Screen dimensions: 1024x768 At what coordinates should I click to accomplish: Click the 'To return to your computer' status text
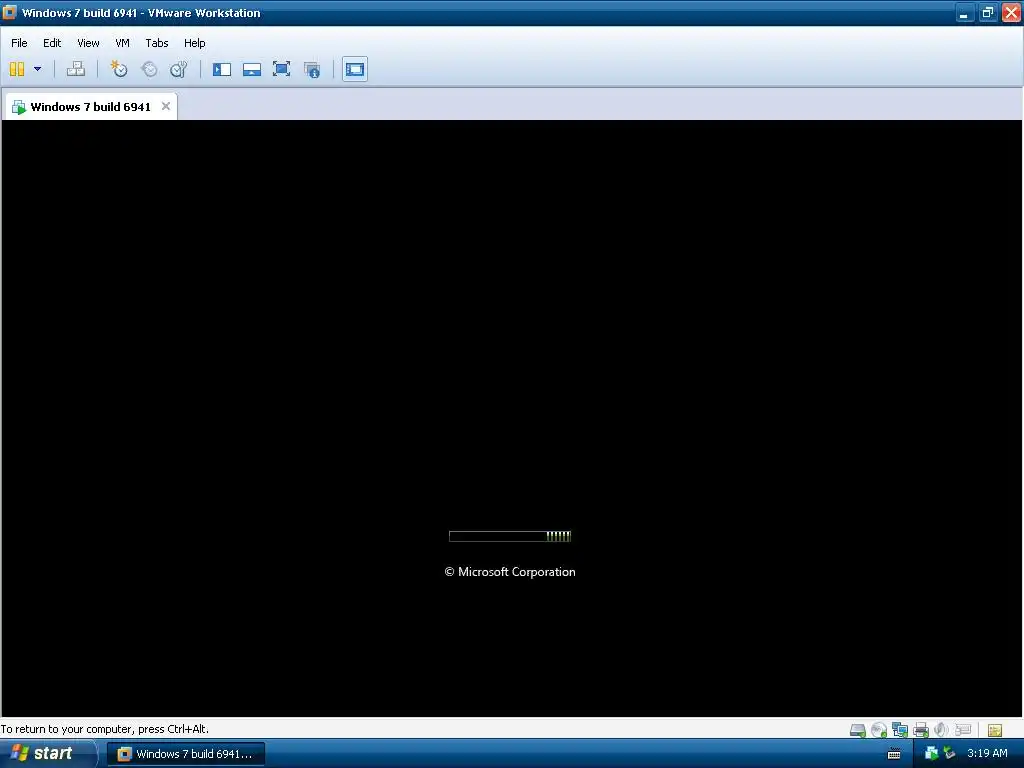pyautogui.click(x=104, y=729)
